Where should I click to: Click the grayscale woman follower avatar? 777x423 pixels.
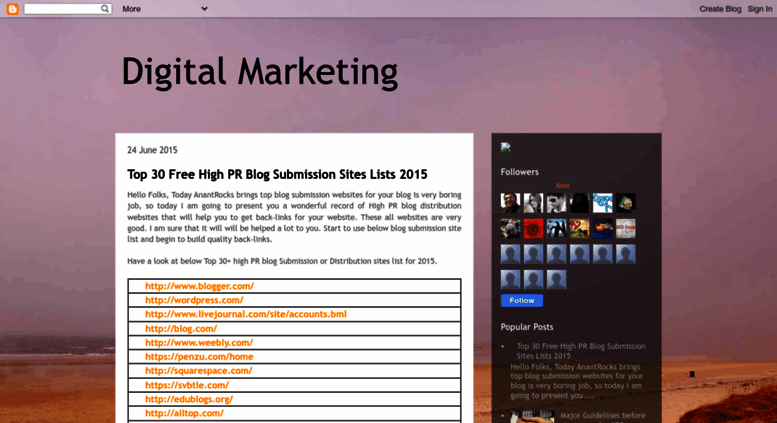(533, 203)
